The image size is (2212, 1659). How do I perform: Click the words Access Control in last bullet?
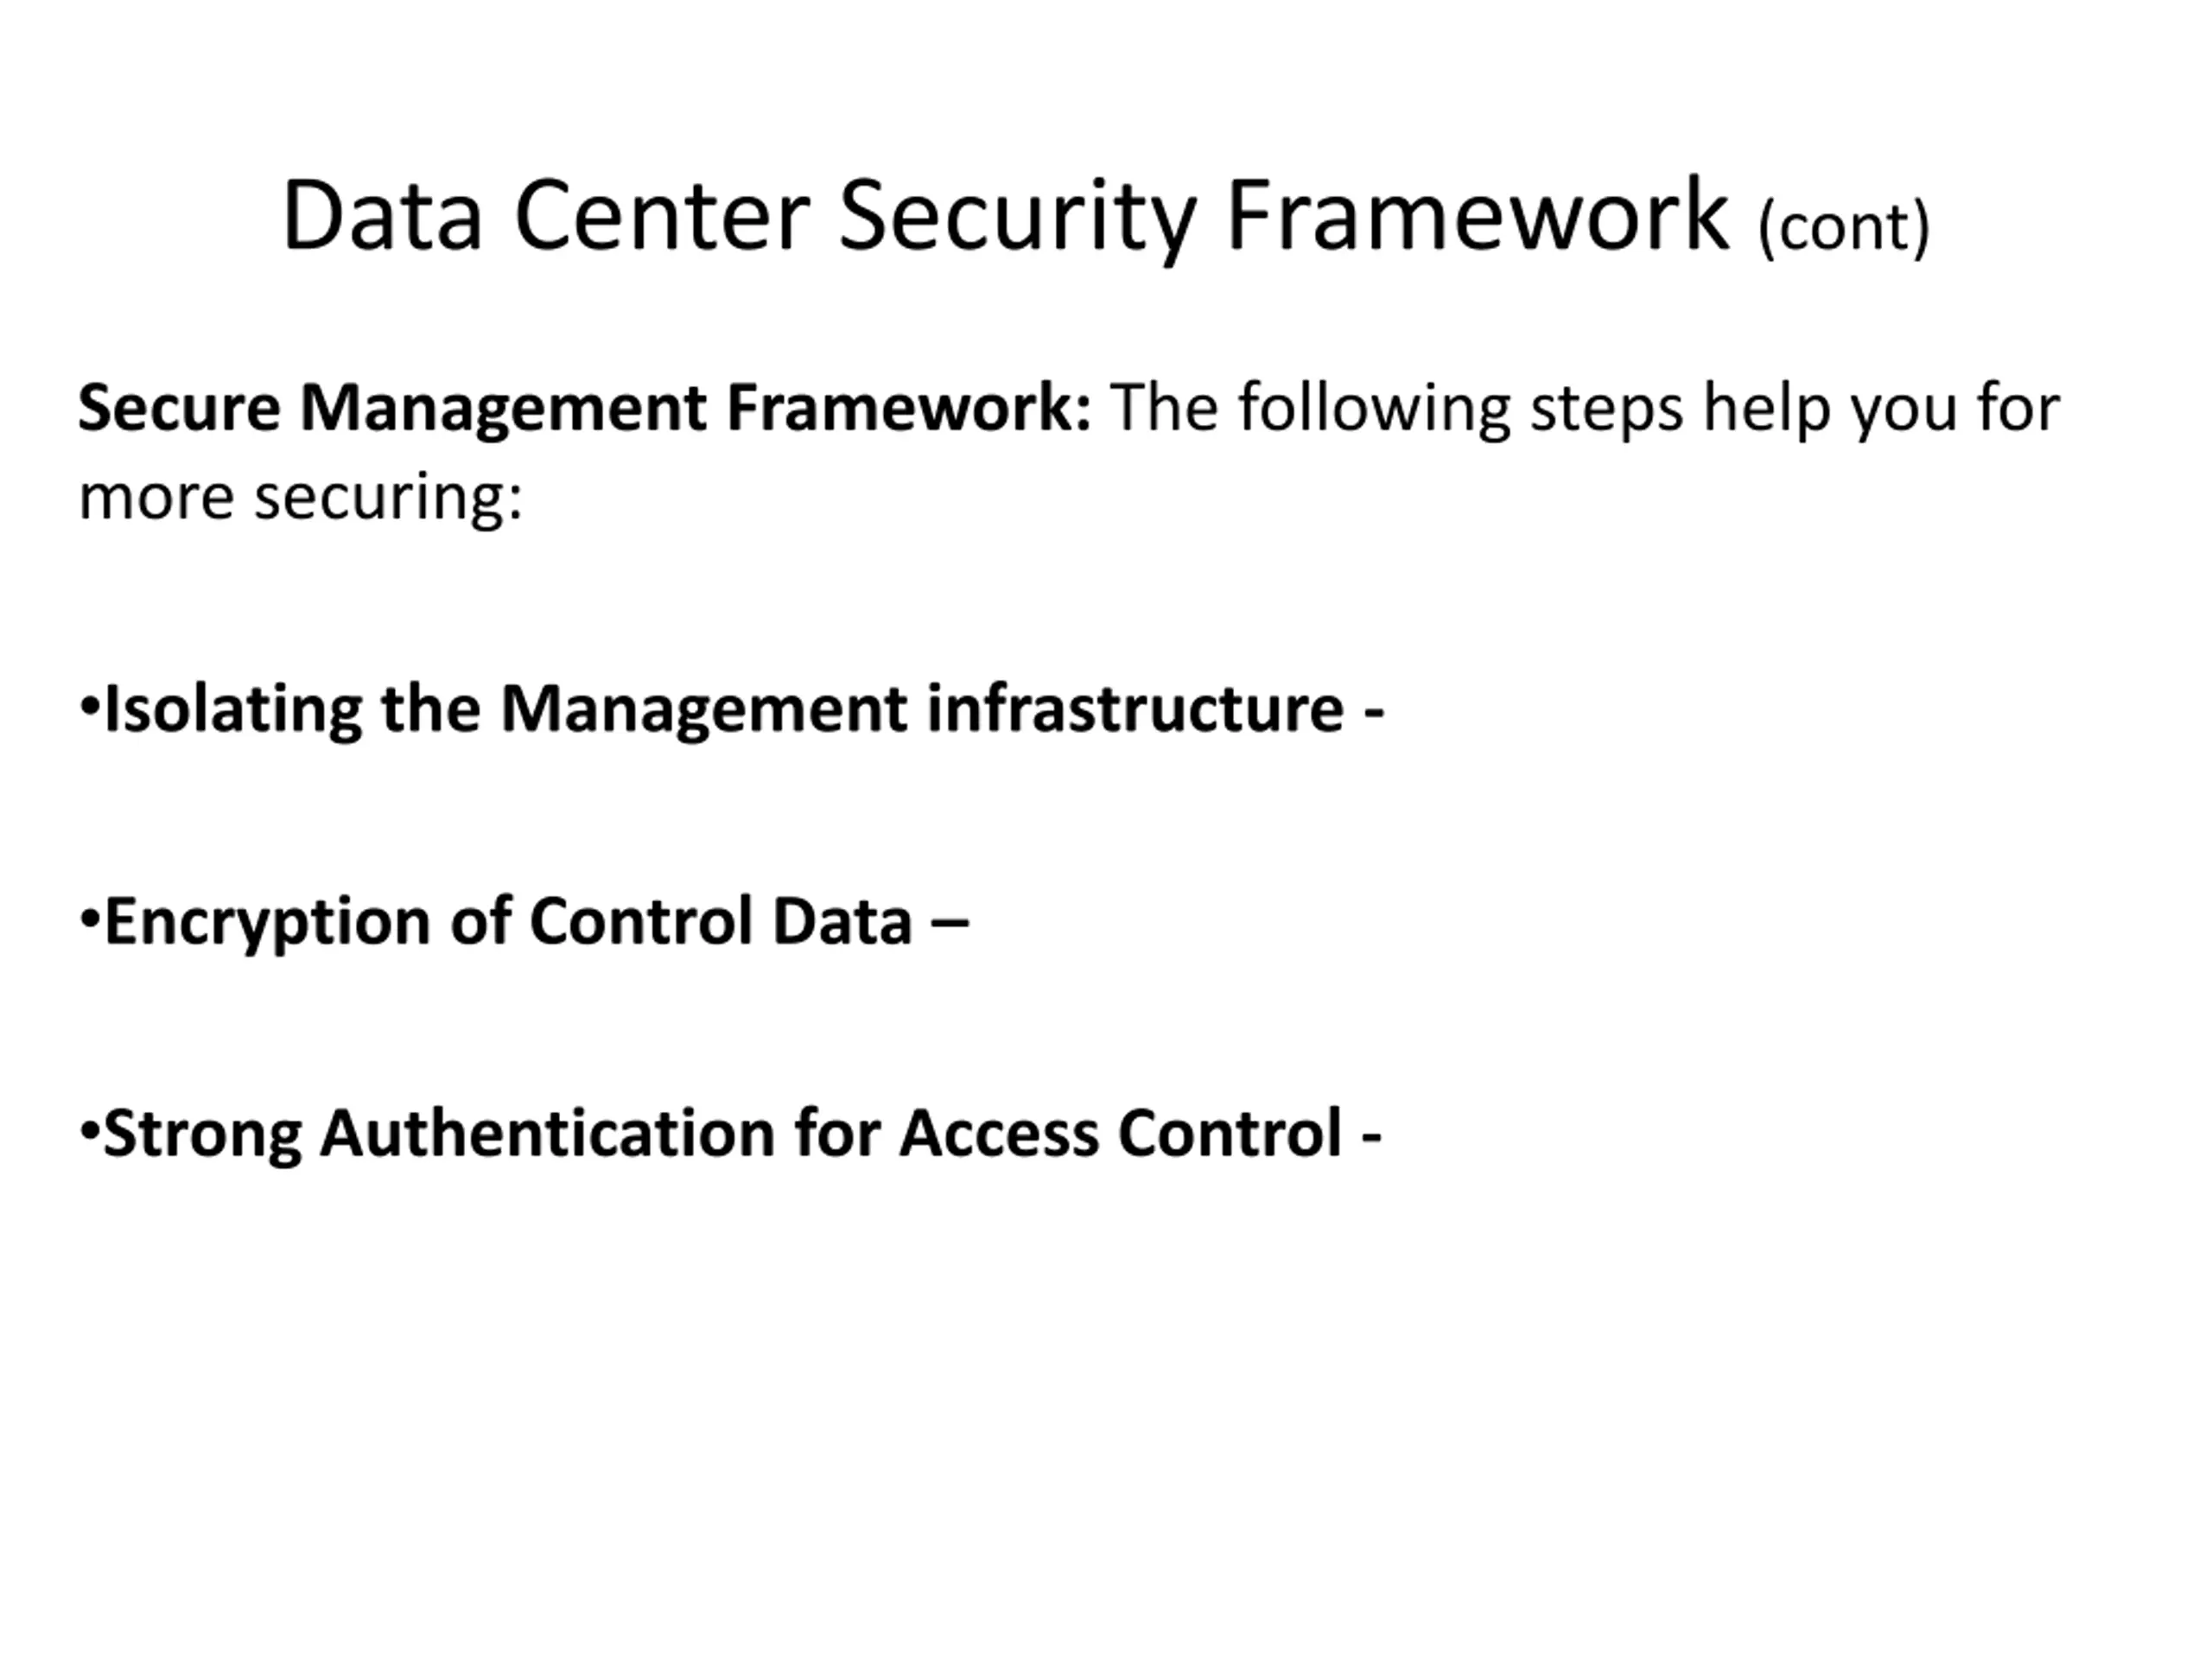tap(1121, 1134)
